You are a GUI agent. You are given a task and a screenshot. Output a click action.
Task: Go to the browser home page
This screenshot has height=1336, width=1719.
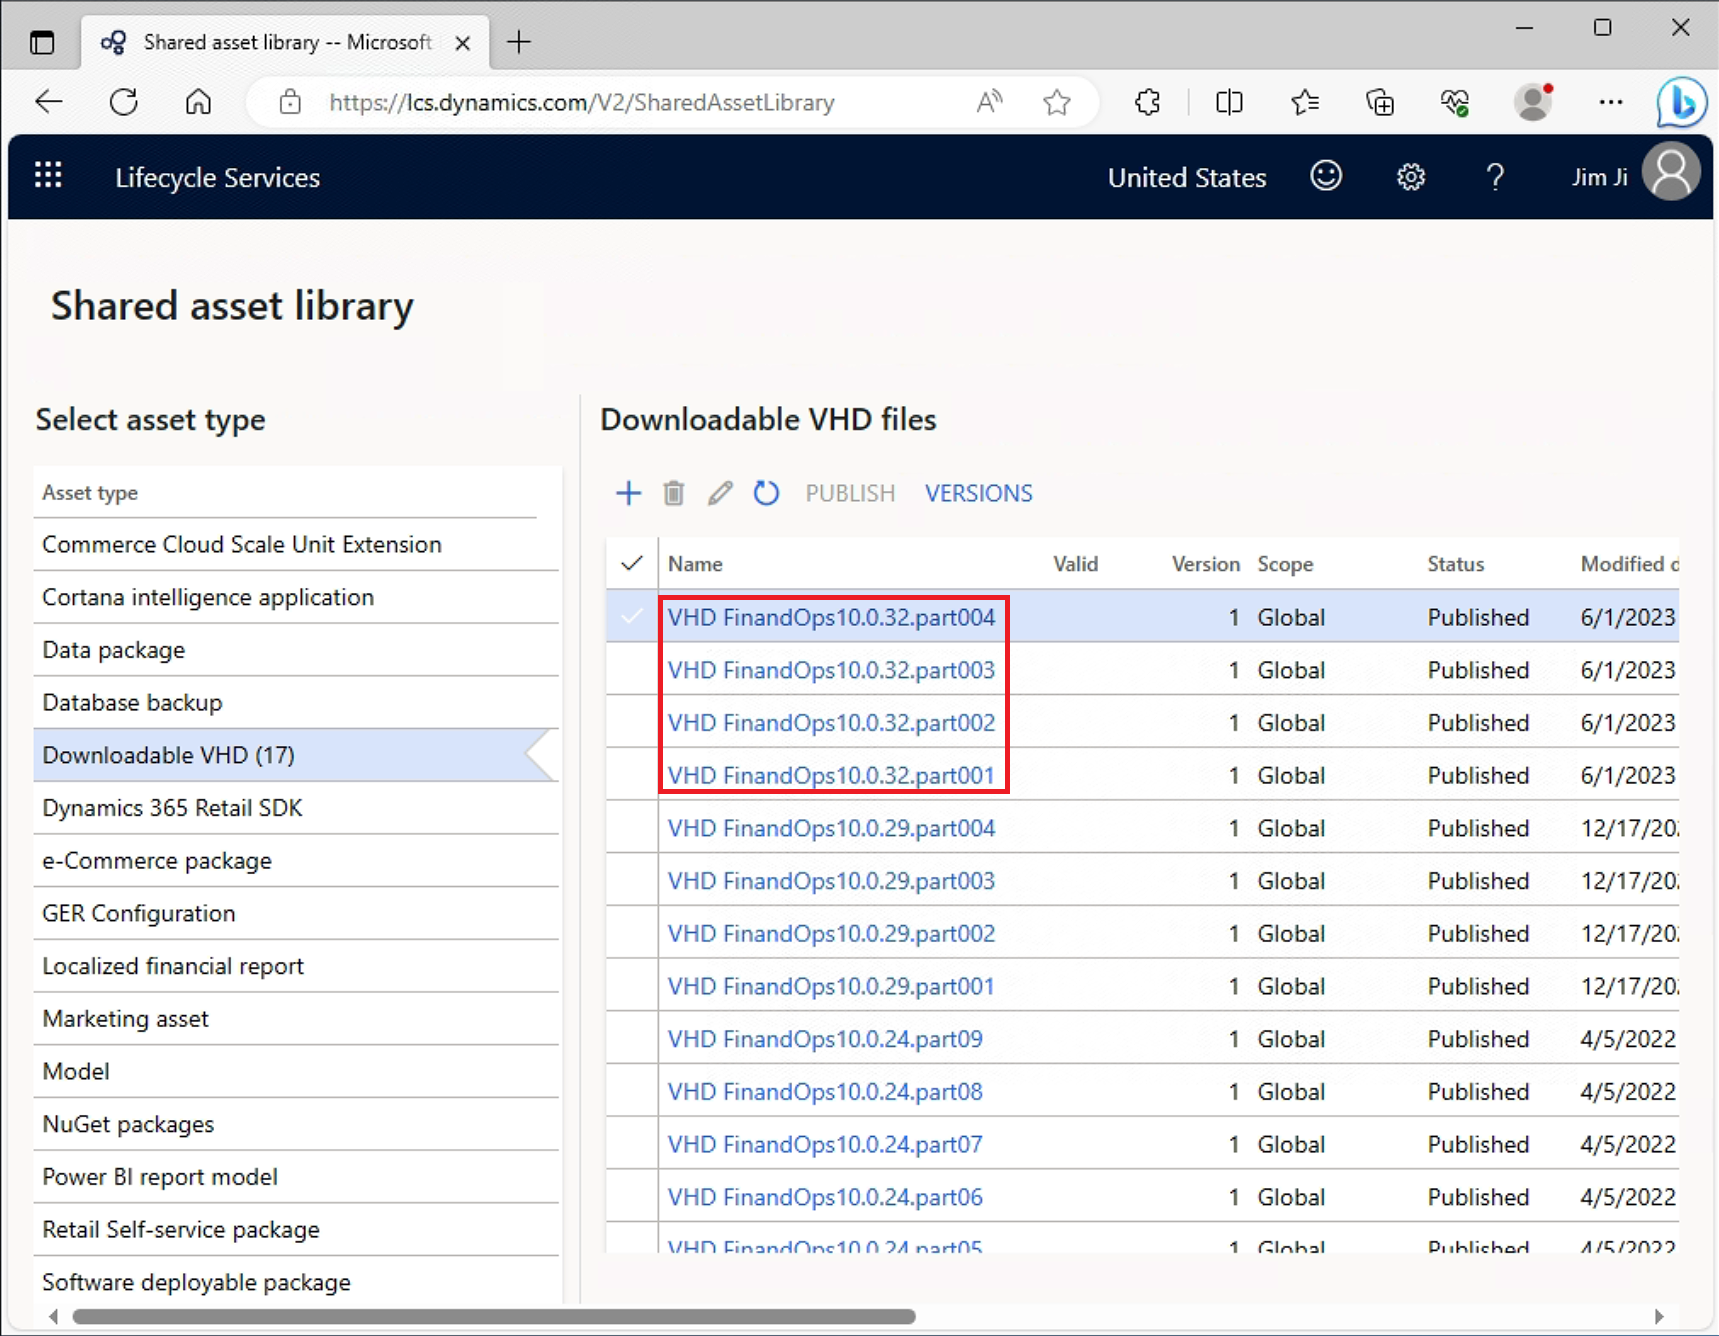[x=198, y=101]
